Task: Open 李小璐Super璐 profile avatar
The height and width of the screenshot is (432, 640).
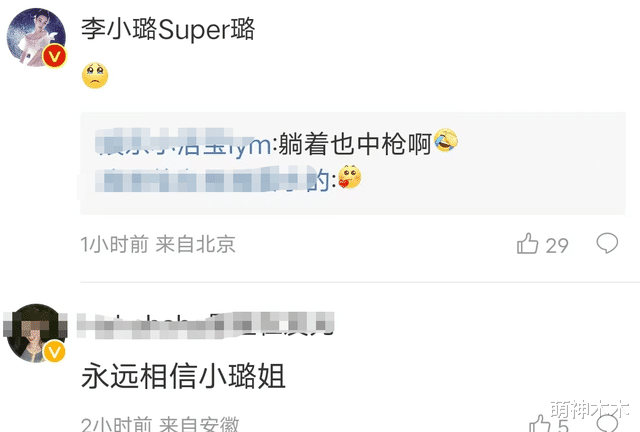Action: click(36, 37)
